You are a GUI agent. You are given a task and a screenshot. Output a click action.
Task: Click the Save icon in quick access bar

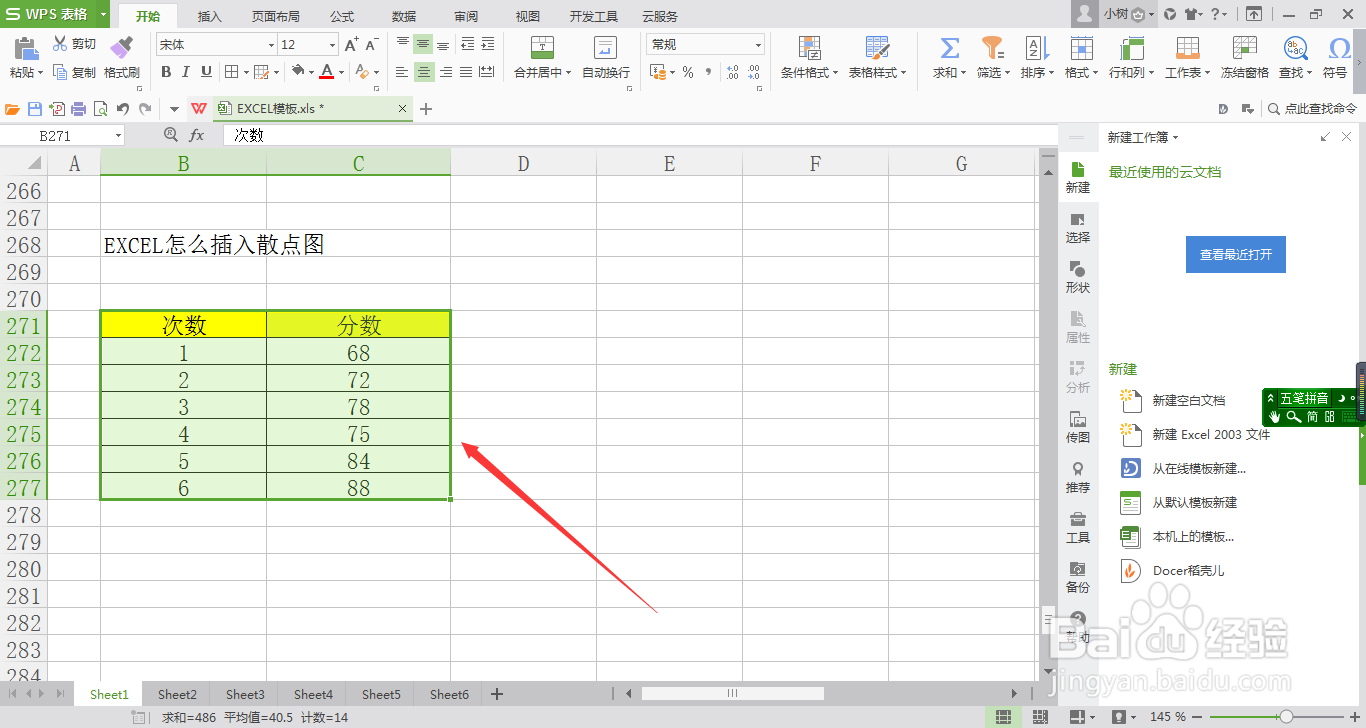pos(35,109)
